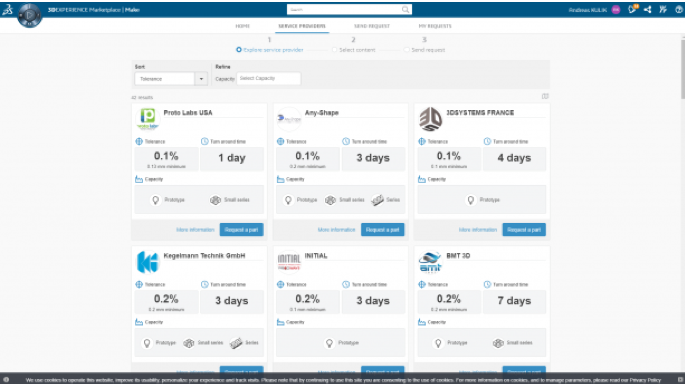Open the 3DEXPERIENCE compass icon
688x384 pixels.
[x=29, y=15]
